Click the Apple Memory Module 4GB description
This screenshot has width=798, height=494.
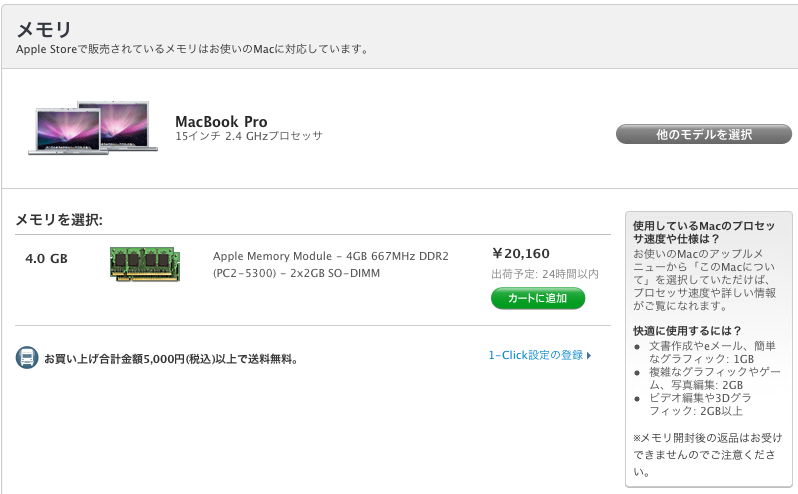click(x=331, y=265)
